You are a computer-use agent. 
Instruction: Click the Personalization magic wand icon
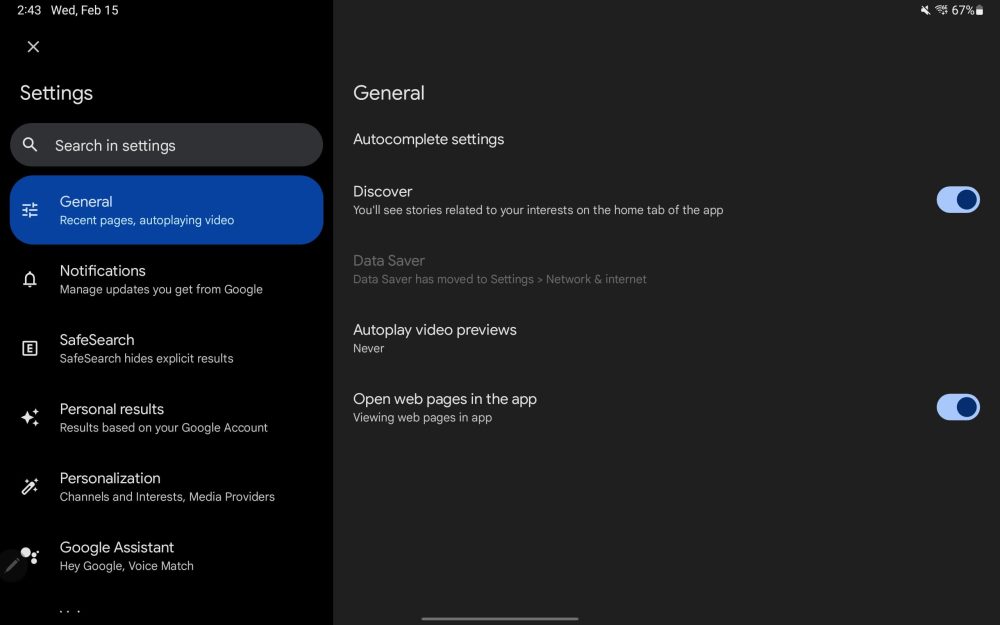pyautogui.click(x=30, y=487)
